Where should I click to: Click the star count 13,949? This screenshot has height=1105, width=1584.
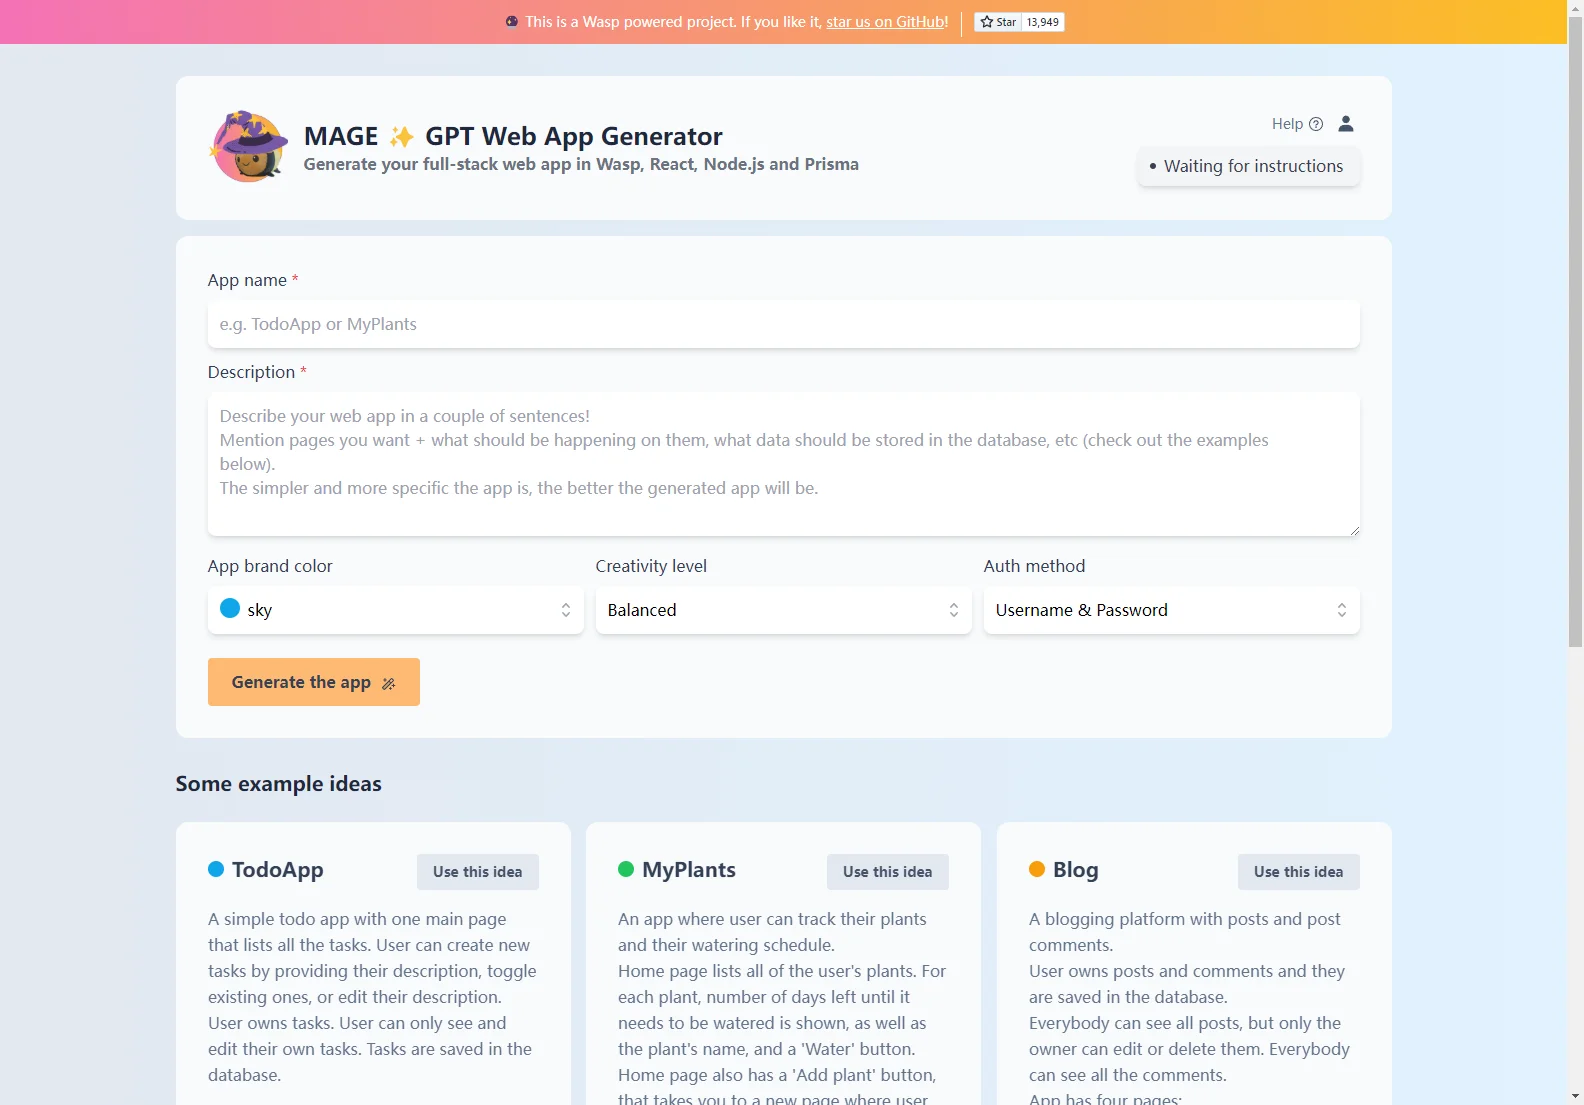tap(1043, 22)
